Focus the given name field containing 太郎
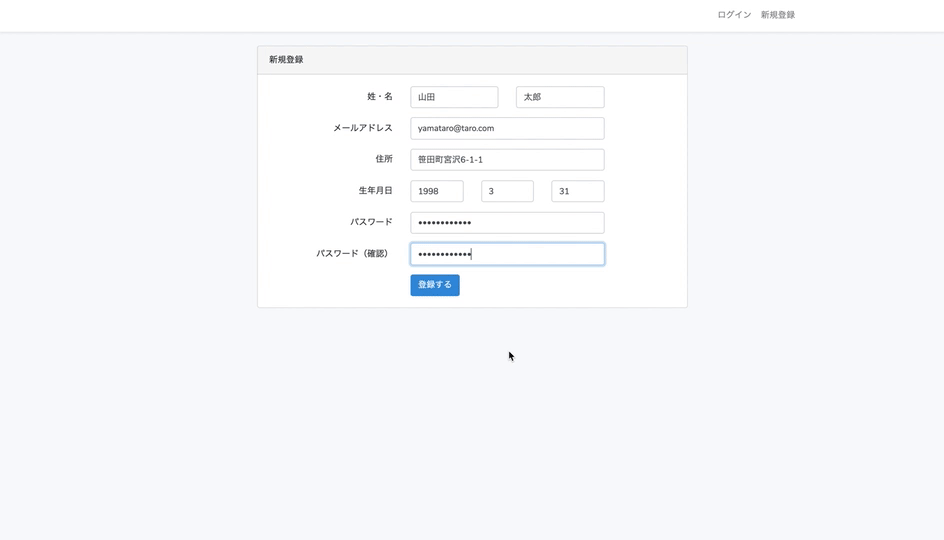Screen dimensions: 944x540 (x=560, y=97)
